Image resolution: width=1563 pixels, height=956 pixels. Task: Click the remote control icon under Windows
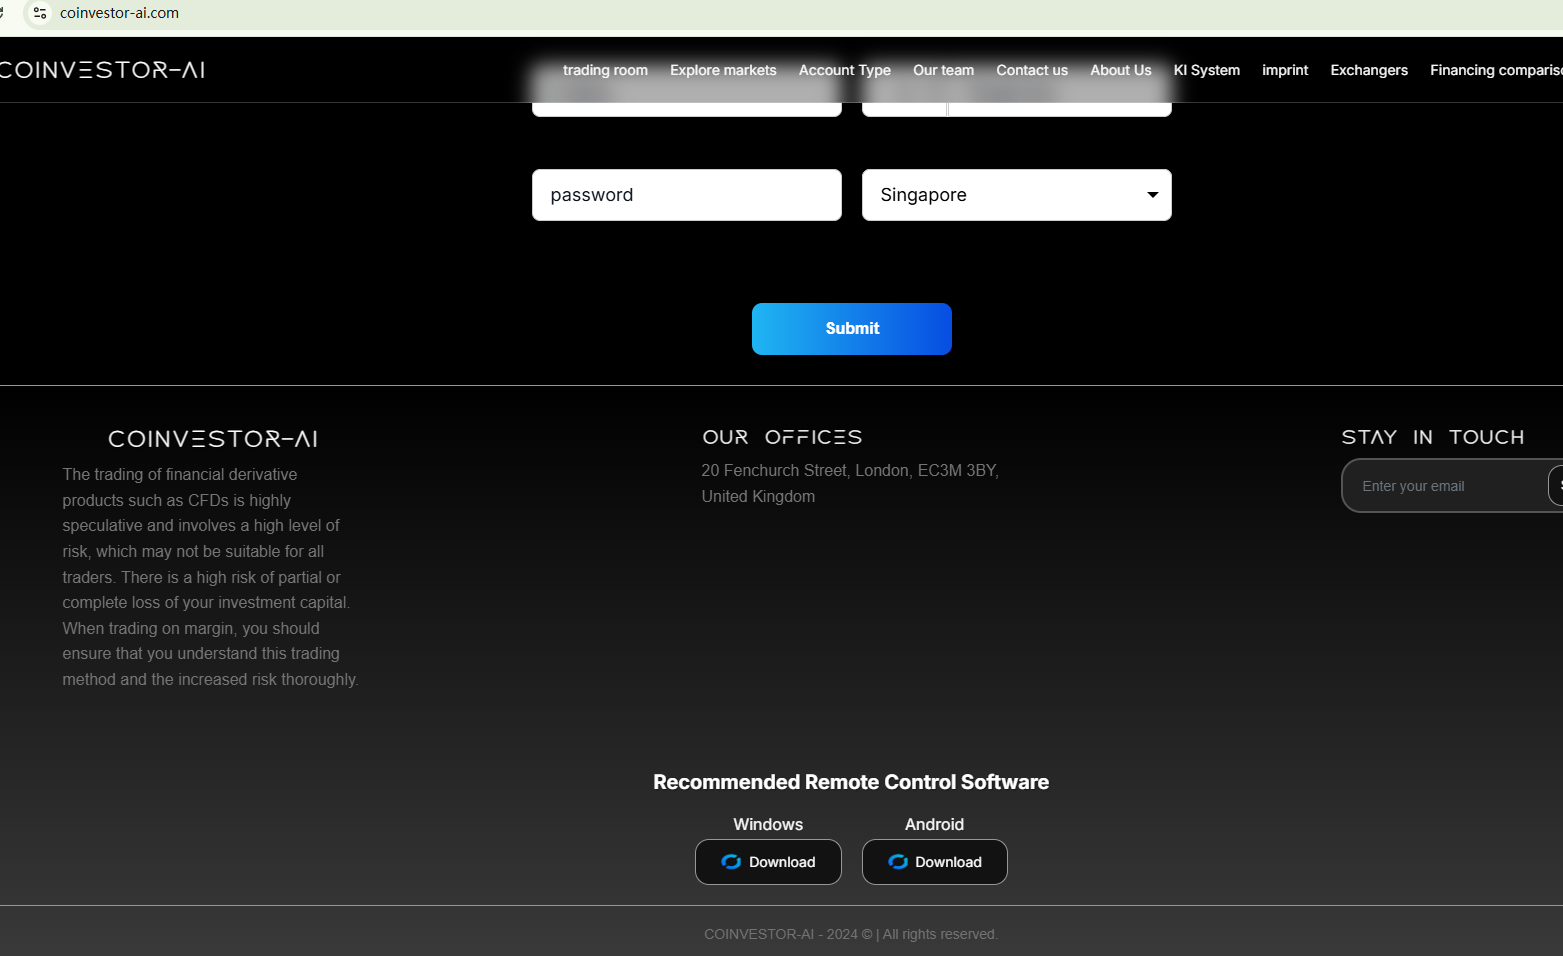pyautogui.click(x=731, y=862)
